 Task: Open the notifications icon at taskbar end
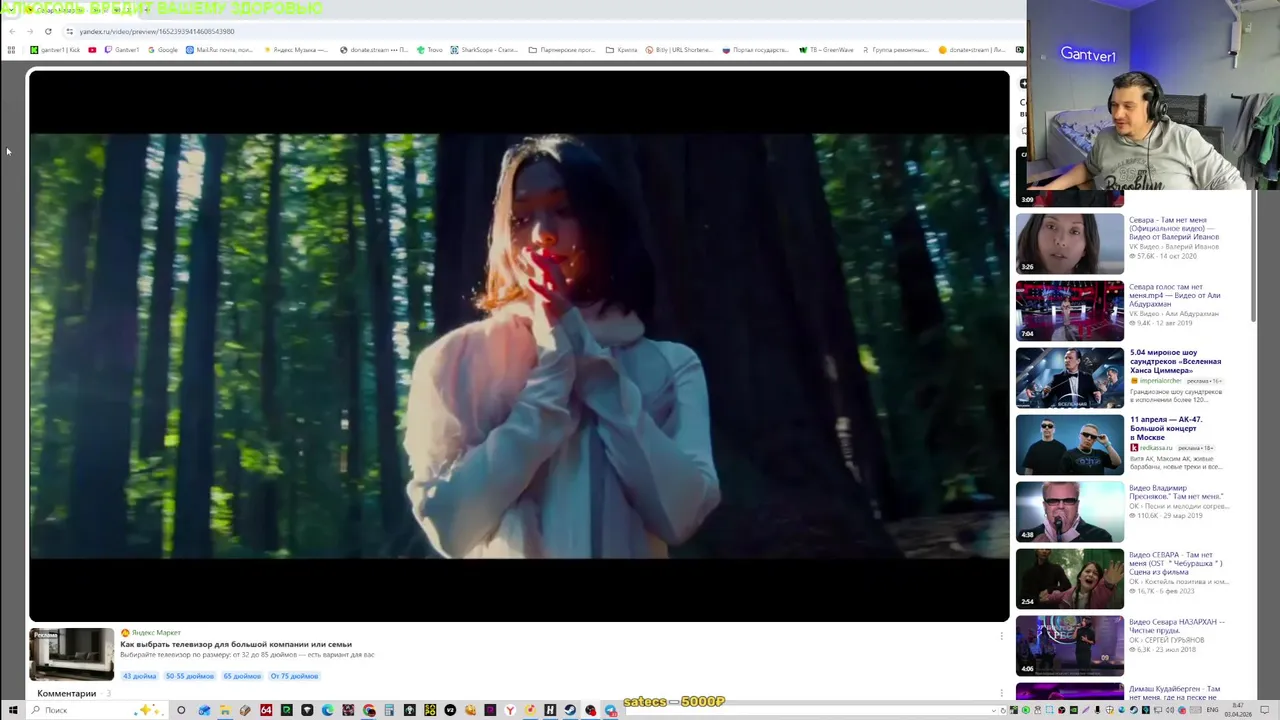1267,710
